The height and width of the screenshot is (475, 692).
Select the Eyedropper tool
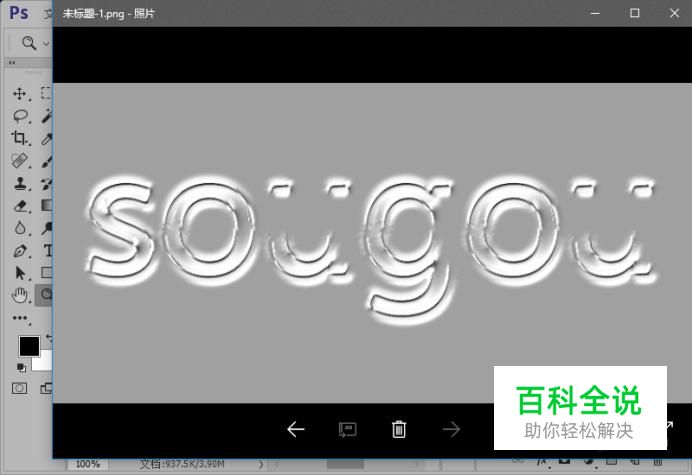point(47,139)
